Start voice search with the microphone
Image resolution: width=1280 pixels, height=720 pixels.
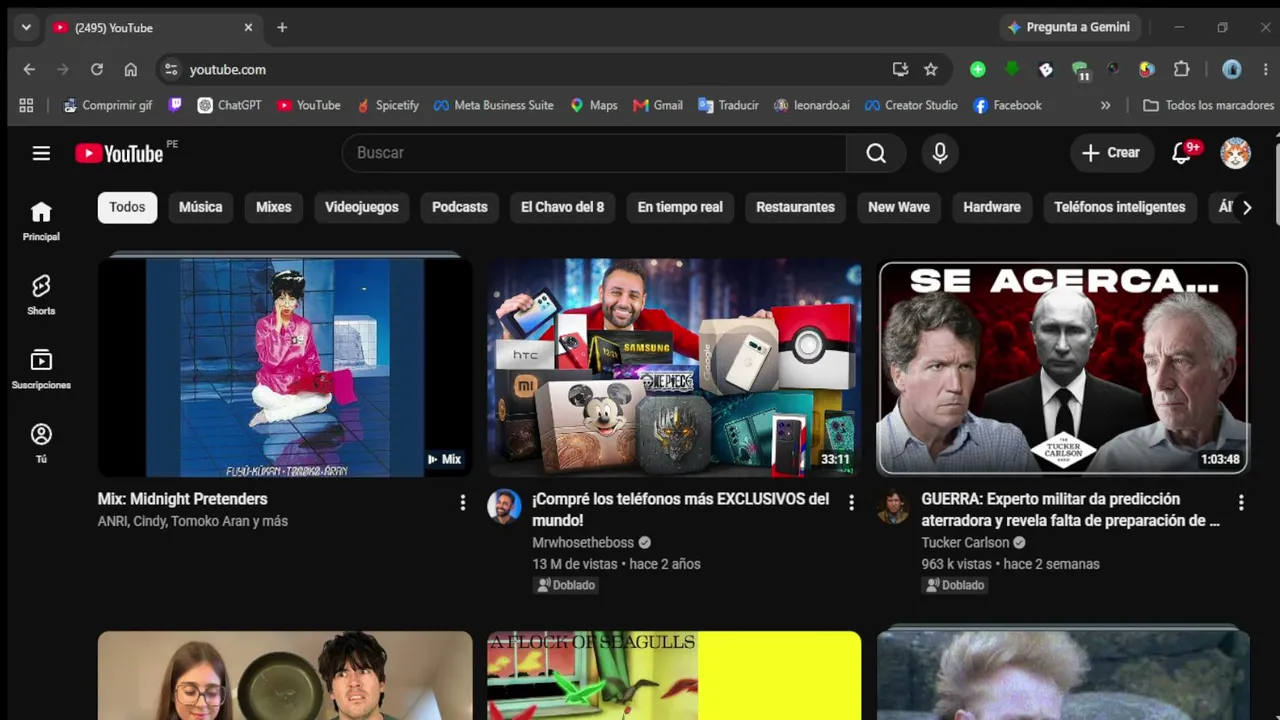940,153
